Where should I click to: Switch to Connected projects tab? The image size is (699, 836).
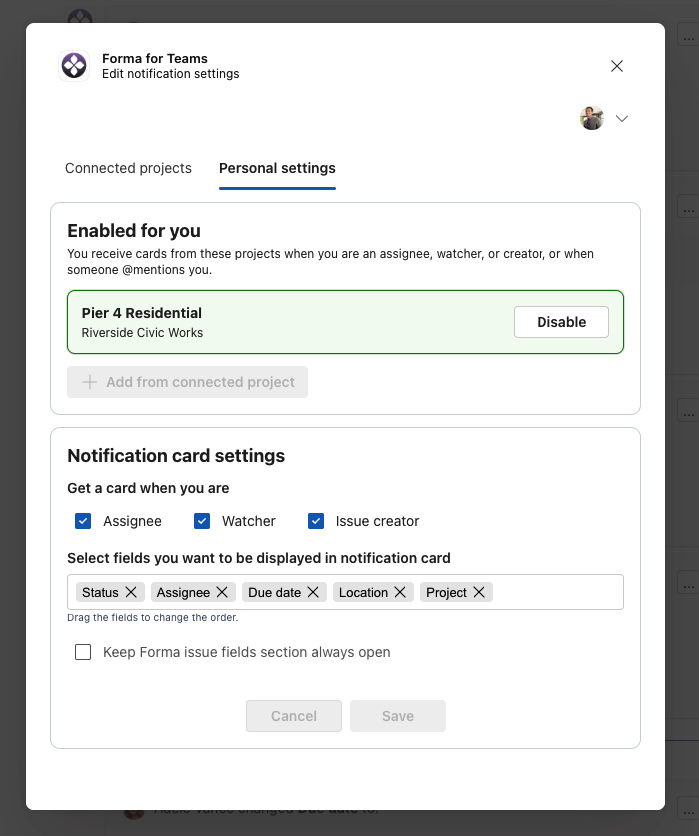128,168
